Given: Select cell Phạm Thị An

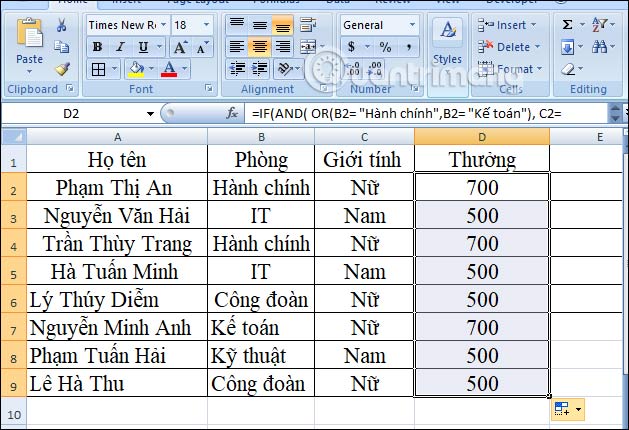Looking at the screenshot, I should click(x=117, y=187).
